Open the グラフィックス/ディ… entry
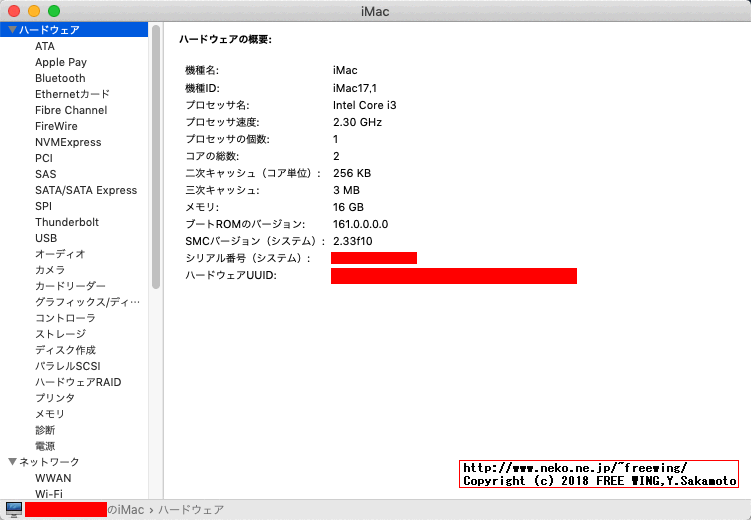 click(87, 302)
